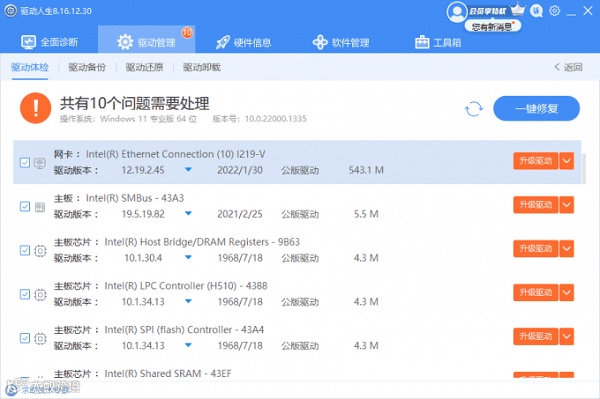Select Intel(R) SPI (flash) Controller - 43A4

click(x=184, y=330)
